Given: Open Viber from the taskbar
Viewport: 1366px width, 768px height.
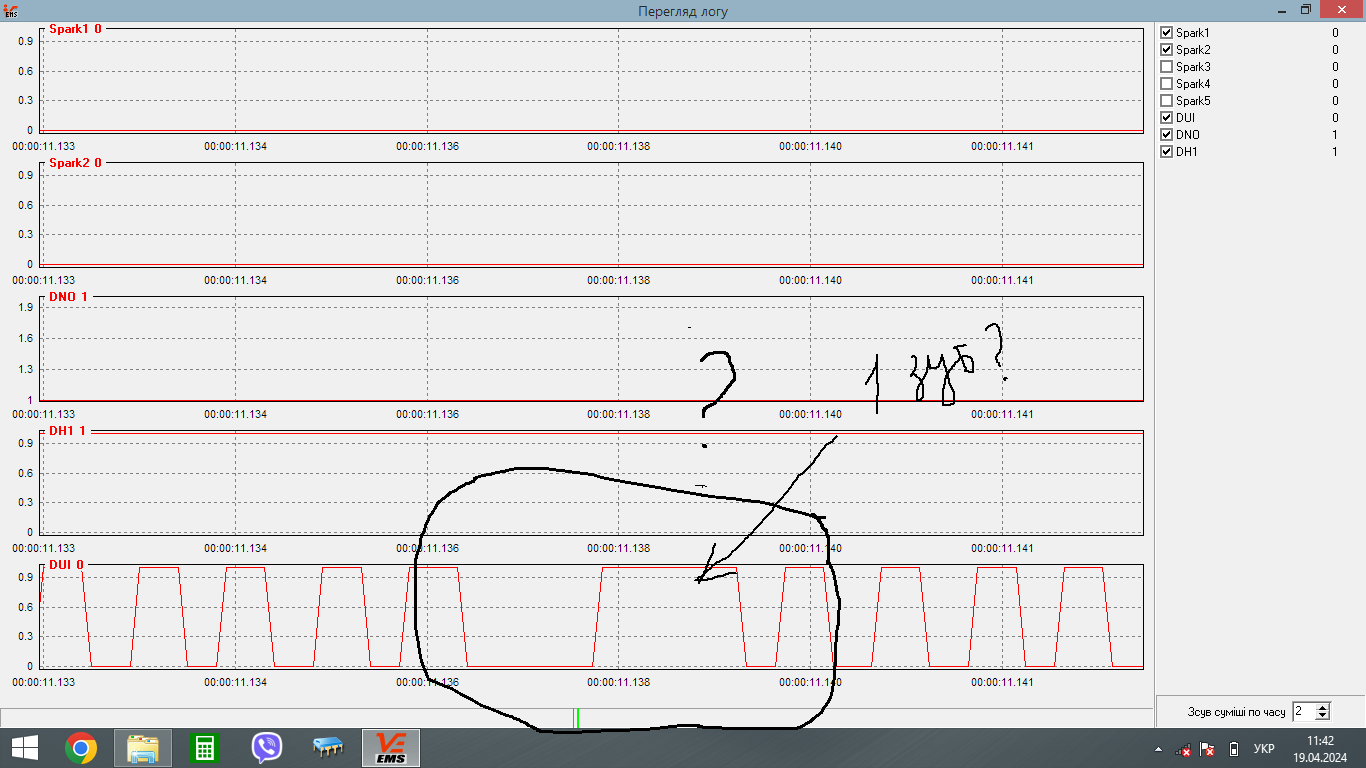Looking at the screenshot, I should (x=267, y=748).
